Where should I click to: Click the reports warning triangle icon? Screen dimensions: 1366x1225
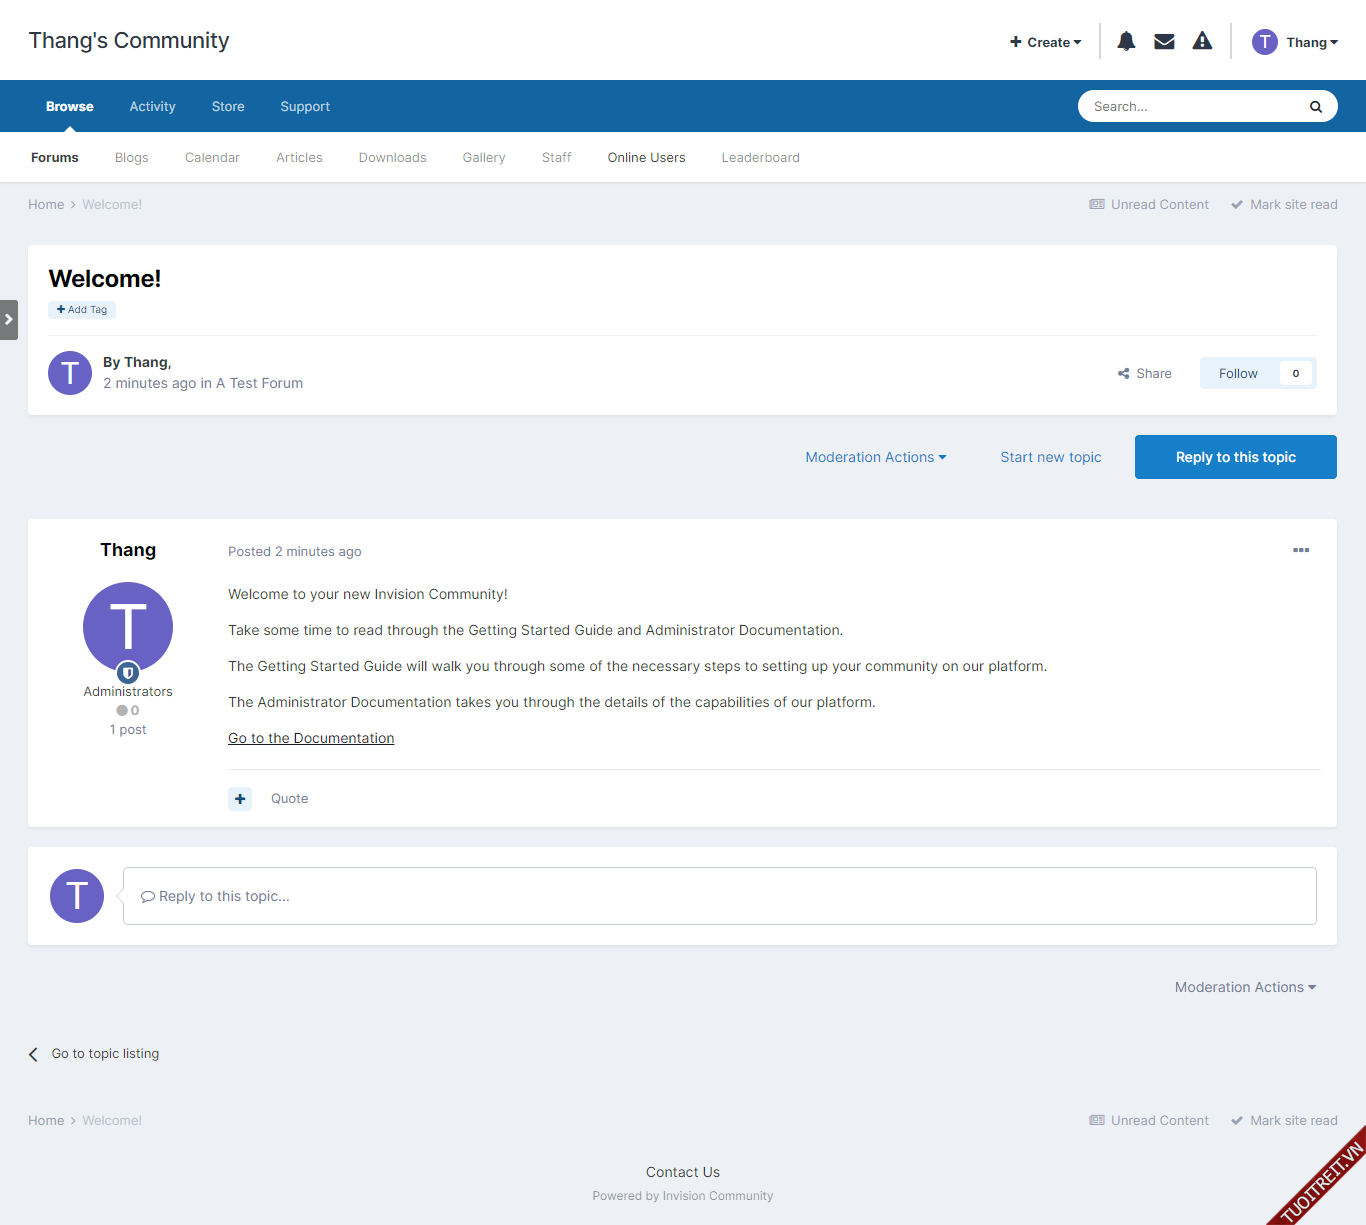(x=1202, y=41)
